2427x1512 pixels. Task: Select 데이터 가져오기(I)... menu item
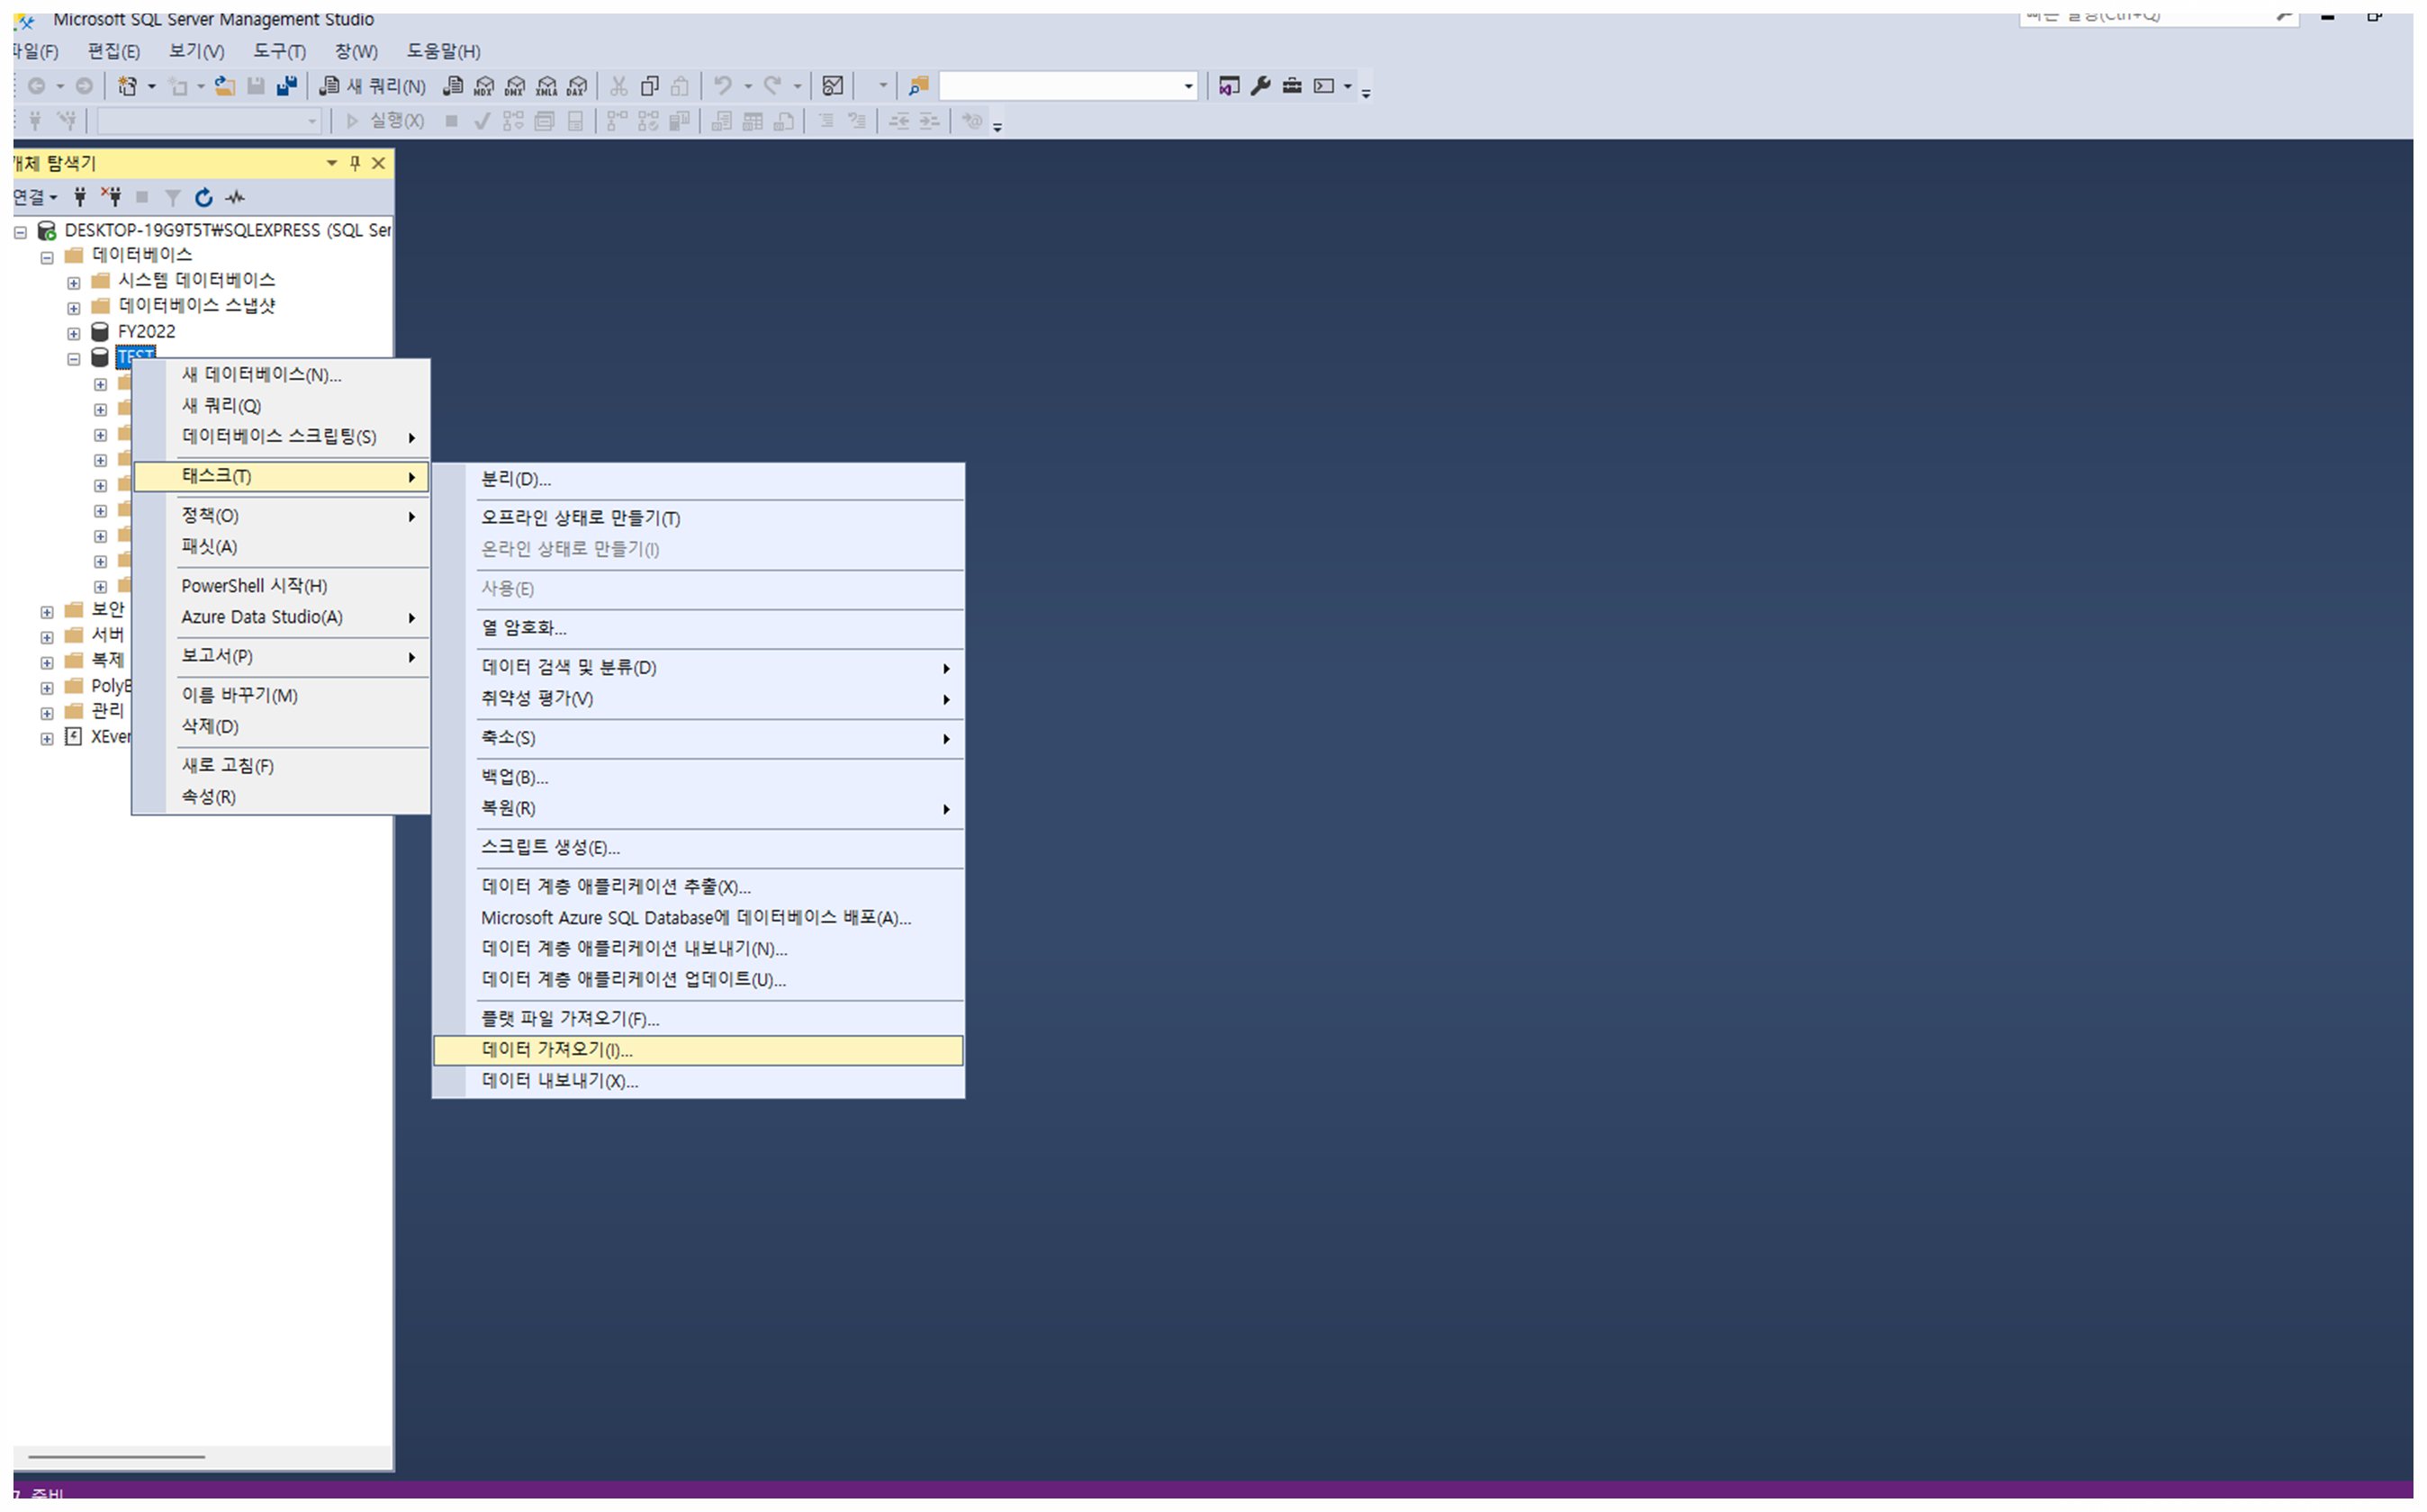[x=556, y=1051]
